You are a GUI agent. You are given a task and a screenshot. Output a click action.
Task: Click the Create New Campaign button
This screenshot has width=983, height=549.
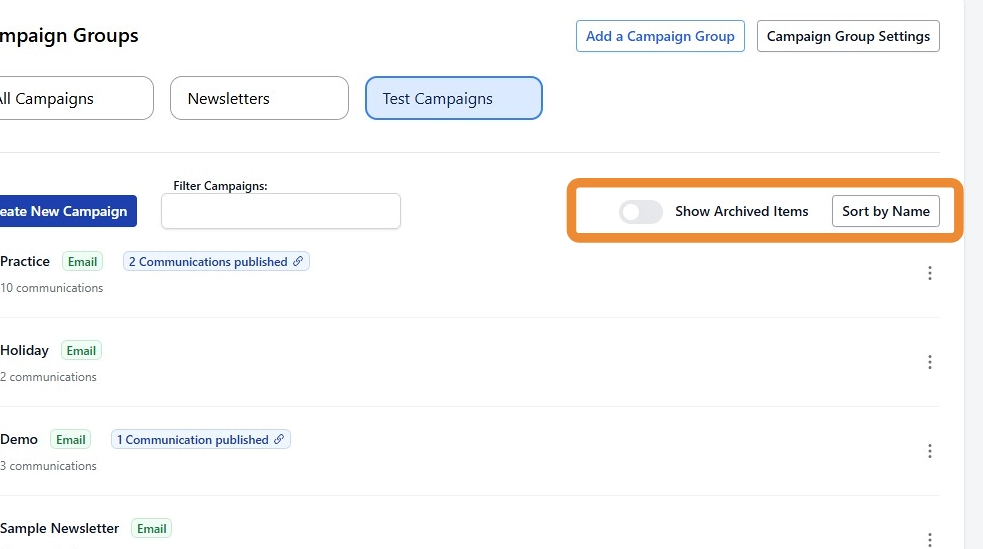point(64,211)
